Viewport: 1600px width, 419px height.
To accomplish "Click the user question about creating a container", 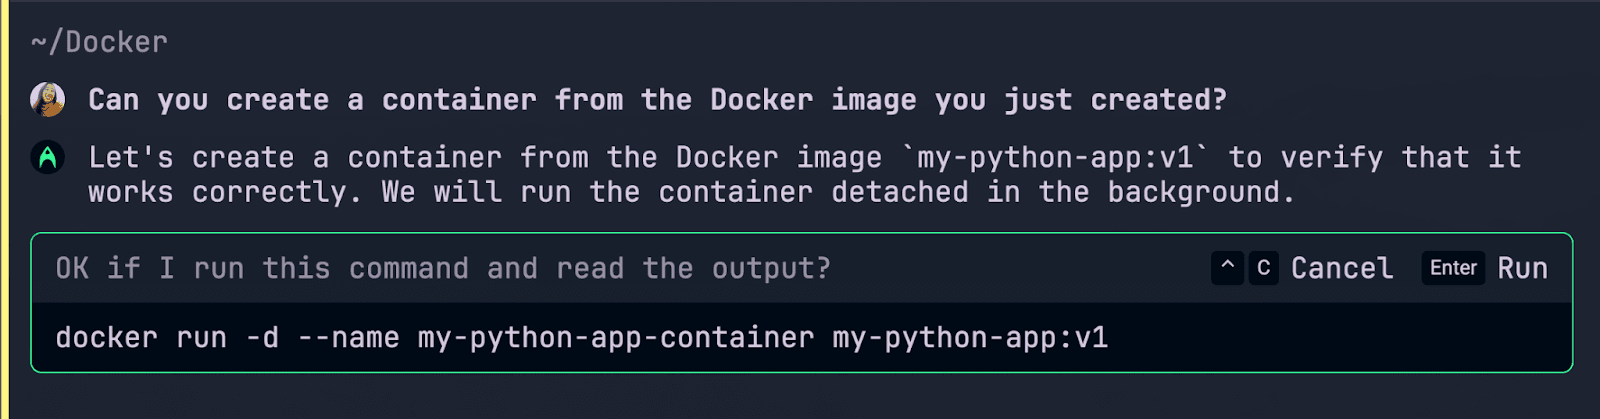I will (657, 100).
